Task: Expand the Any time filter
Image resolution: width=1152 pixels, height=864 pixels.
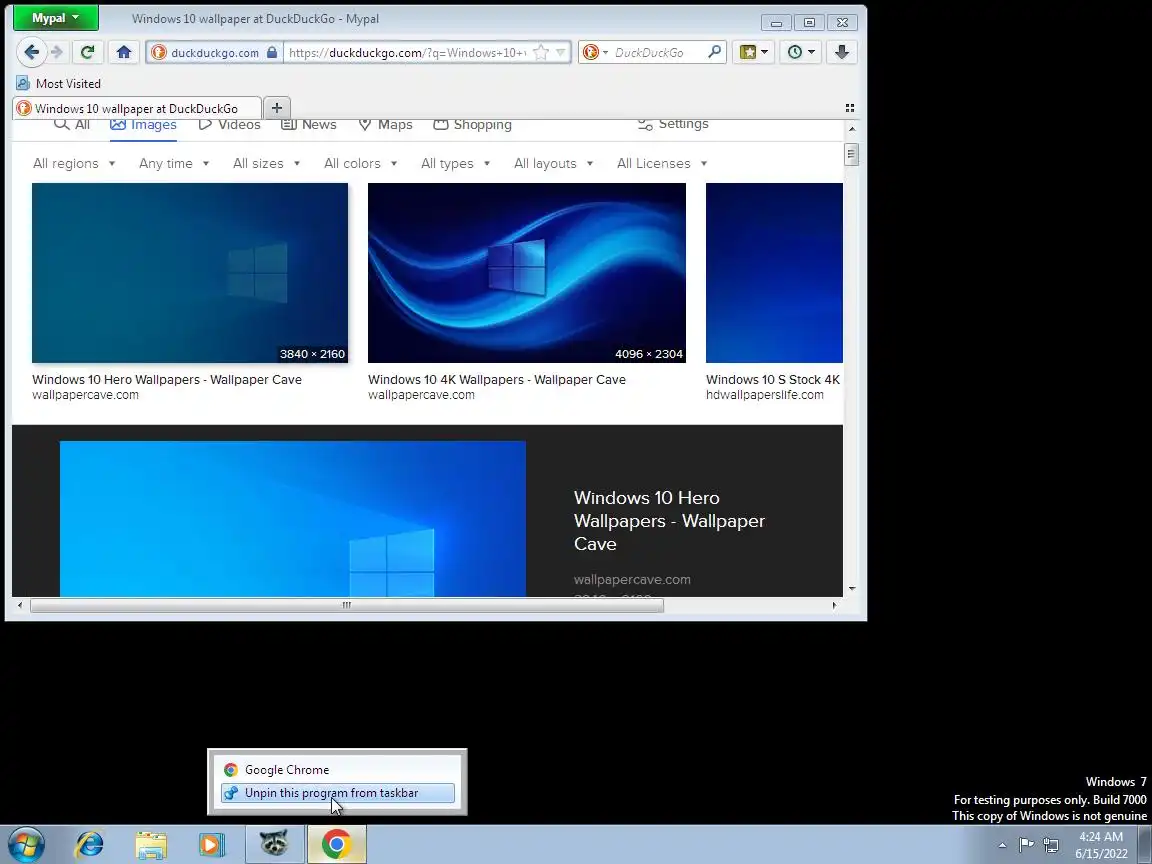Action: pyautogui.click(x=174, y=163)
